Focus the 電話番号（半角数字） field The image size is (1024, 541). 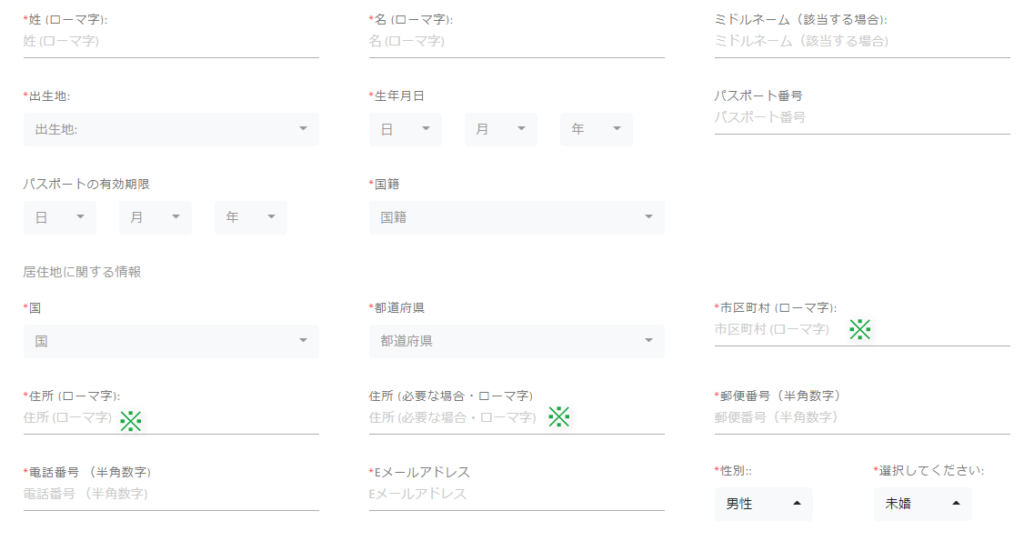pyautogui.click(x=171, y=495)
